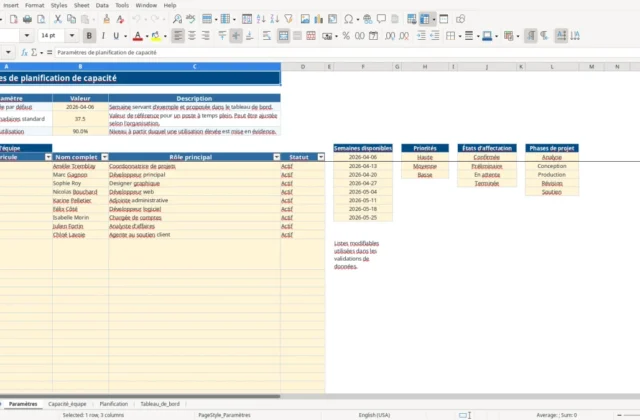This screenshot has height=420, width=640.
Task: Click the Copy icon
Action: (71, 19)
